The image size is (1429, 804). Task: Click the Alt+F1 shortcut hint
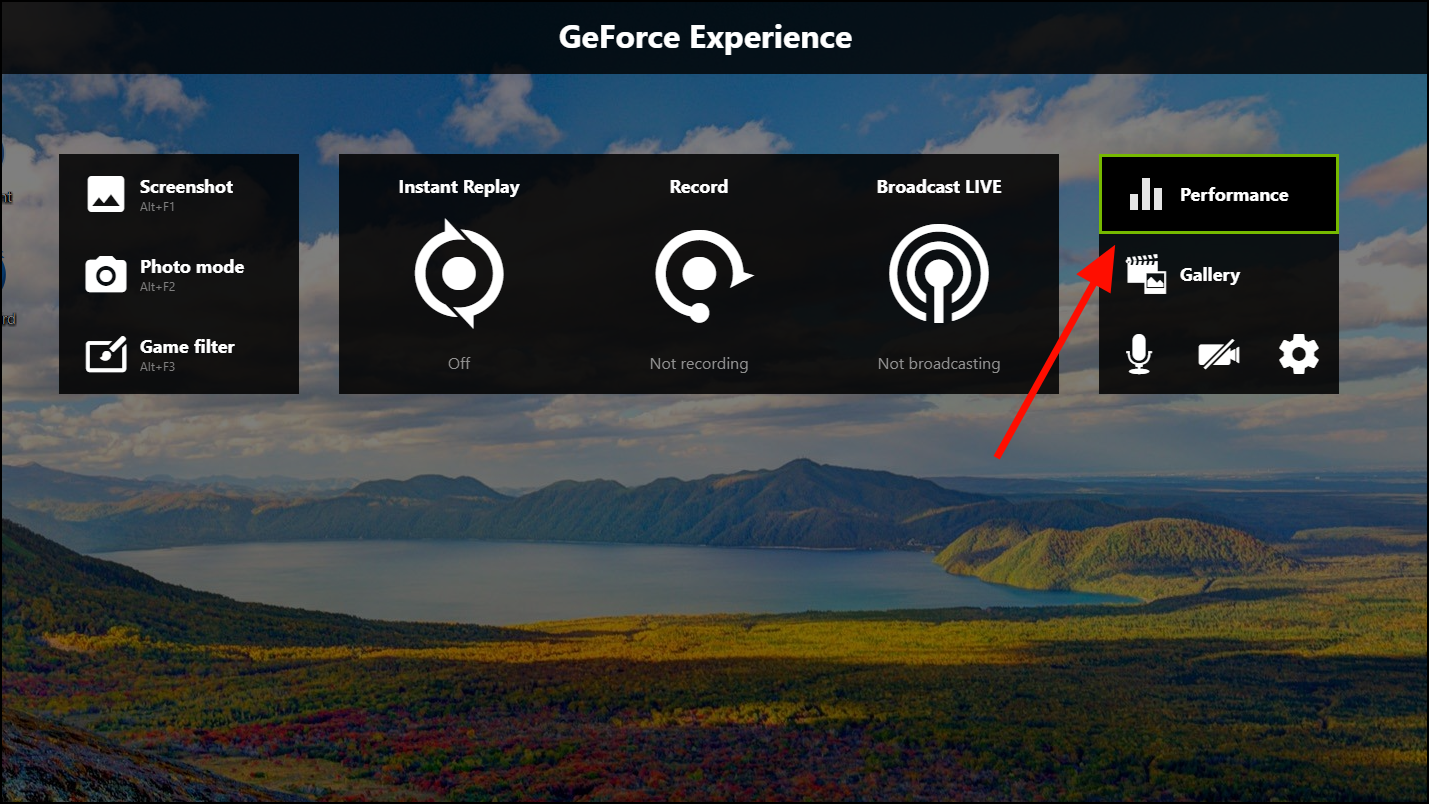[157, 207]
